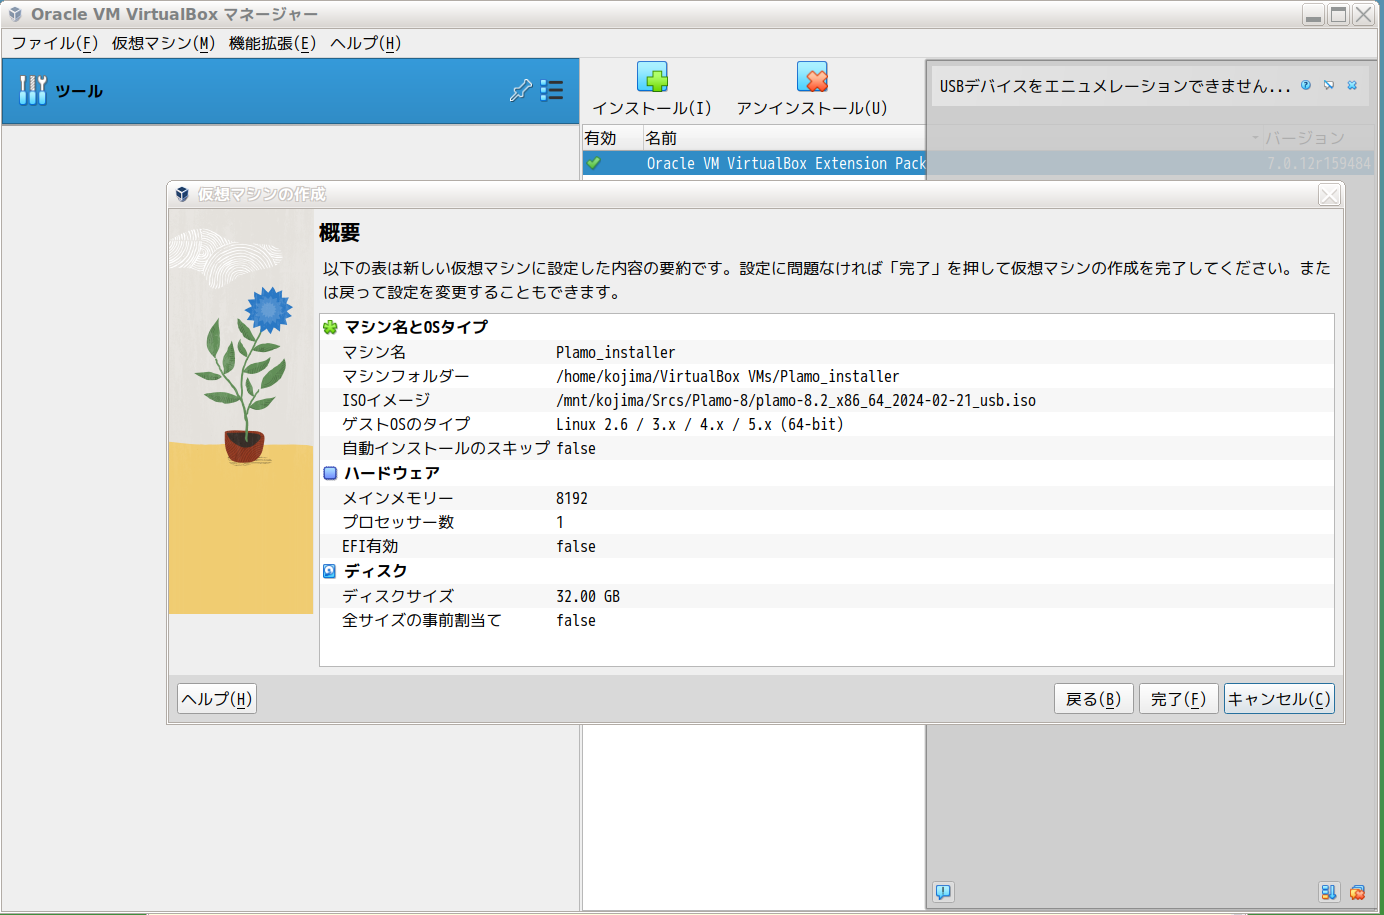Click the ディスクサイズ row label

(x=398, y=596)
